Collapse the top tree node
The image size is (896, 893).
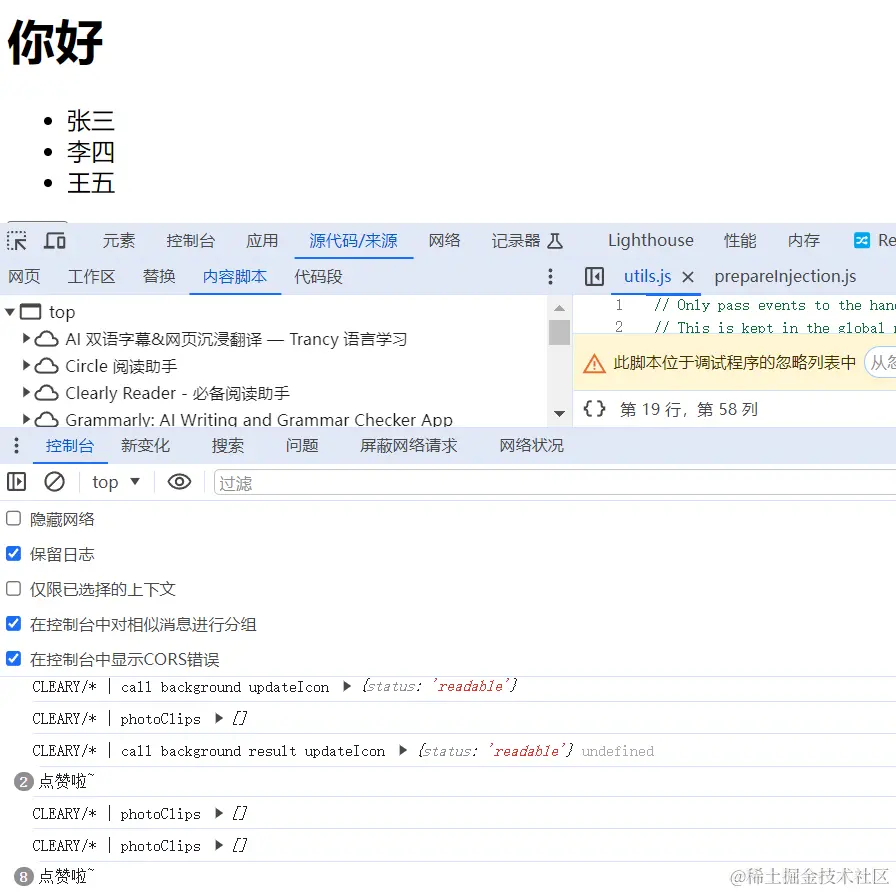[x=10, y=312]
